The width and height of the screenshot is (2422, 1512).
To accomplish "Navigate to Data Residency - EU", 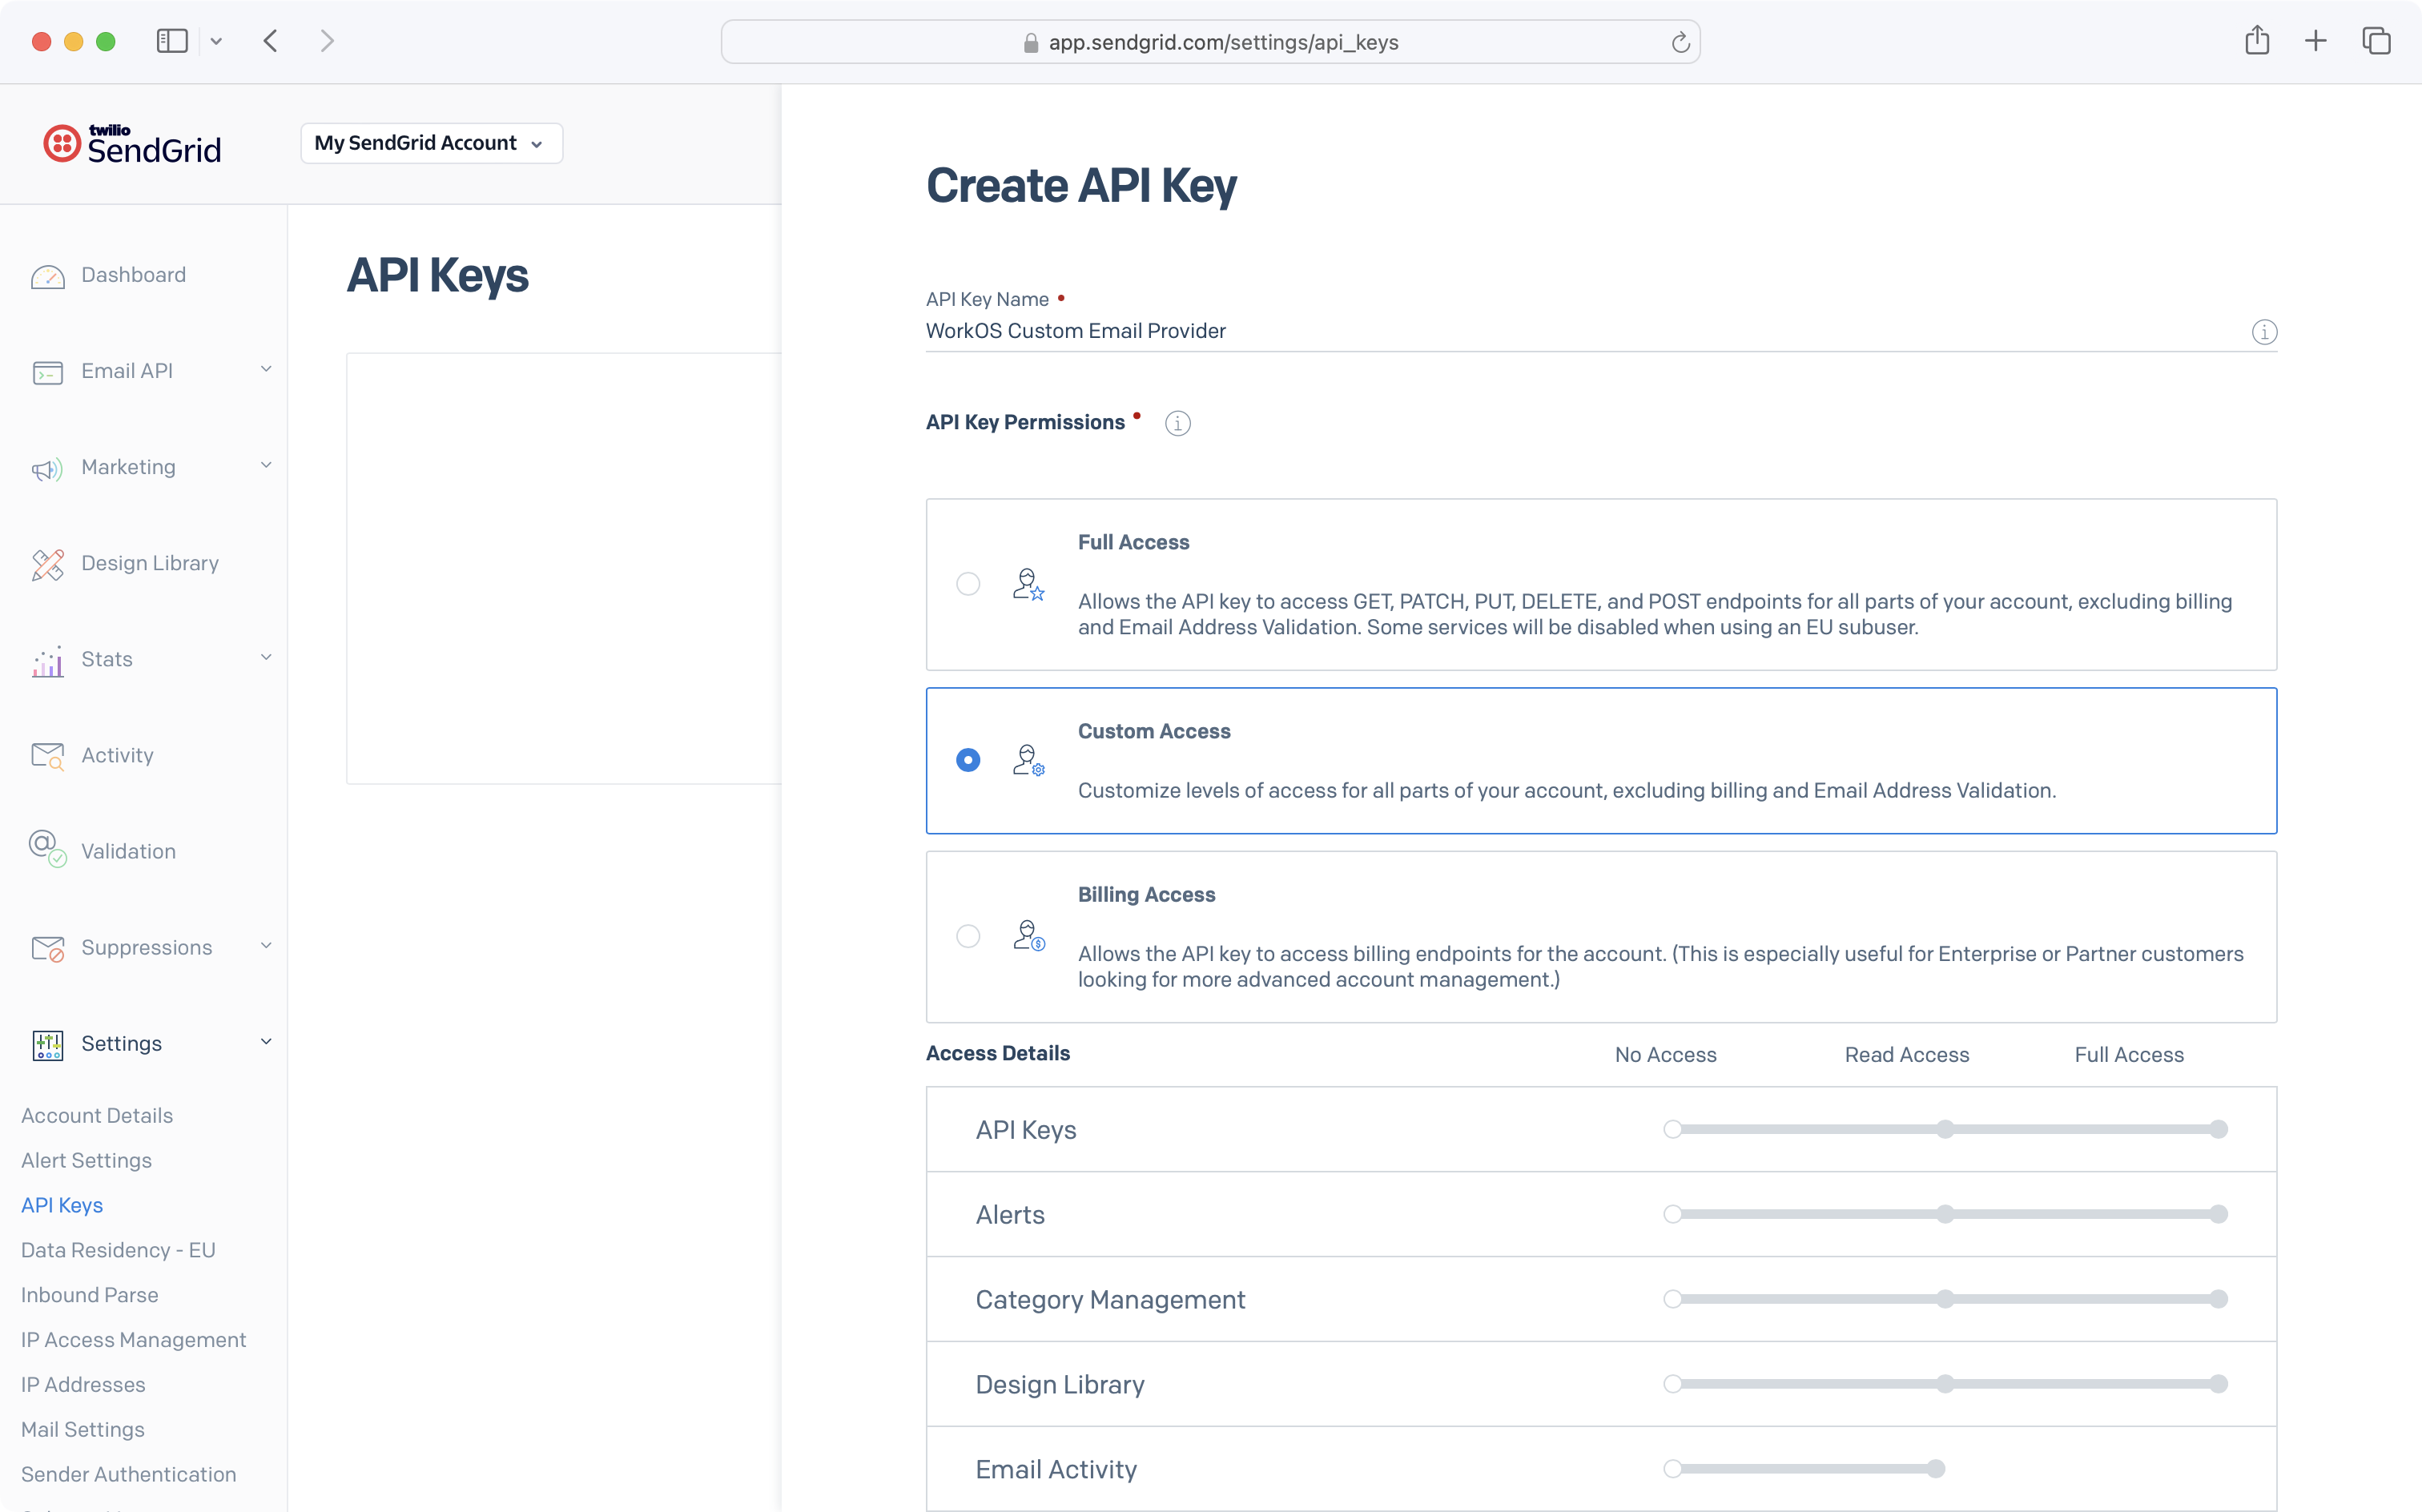I will click(117, 1250).
